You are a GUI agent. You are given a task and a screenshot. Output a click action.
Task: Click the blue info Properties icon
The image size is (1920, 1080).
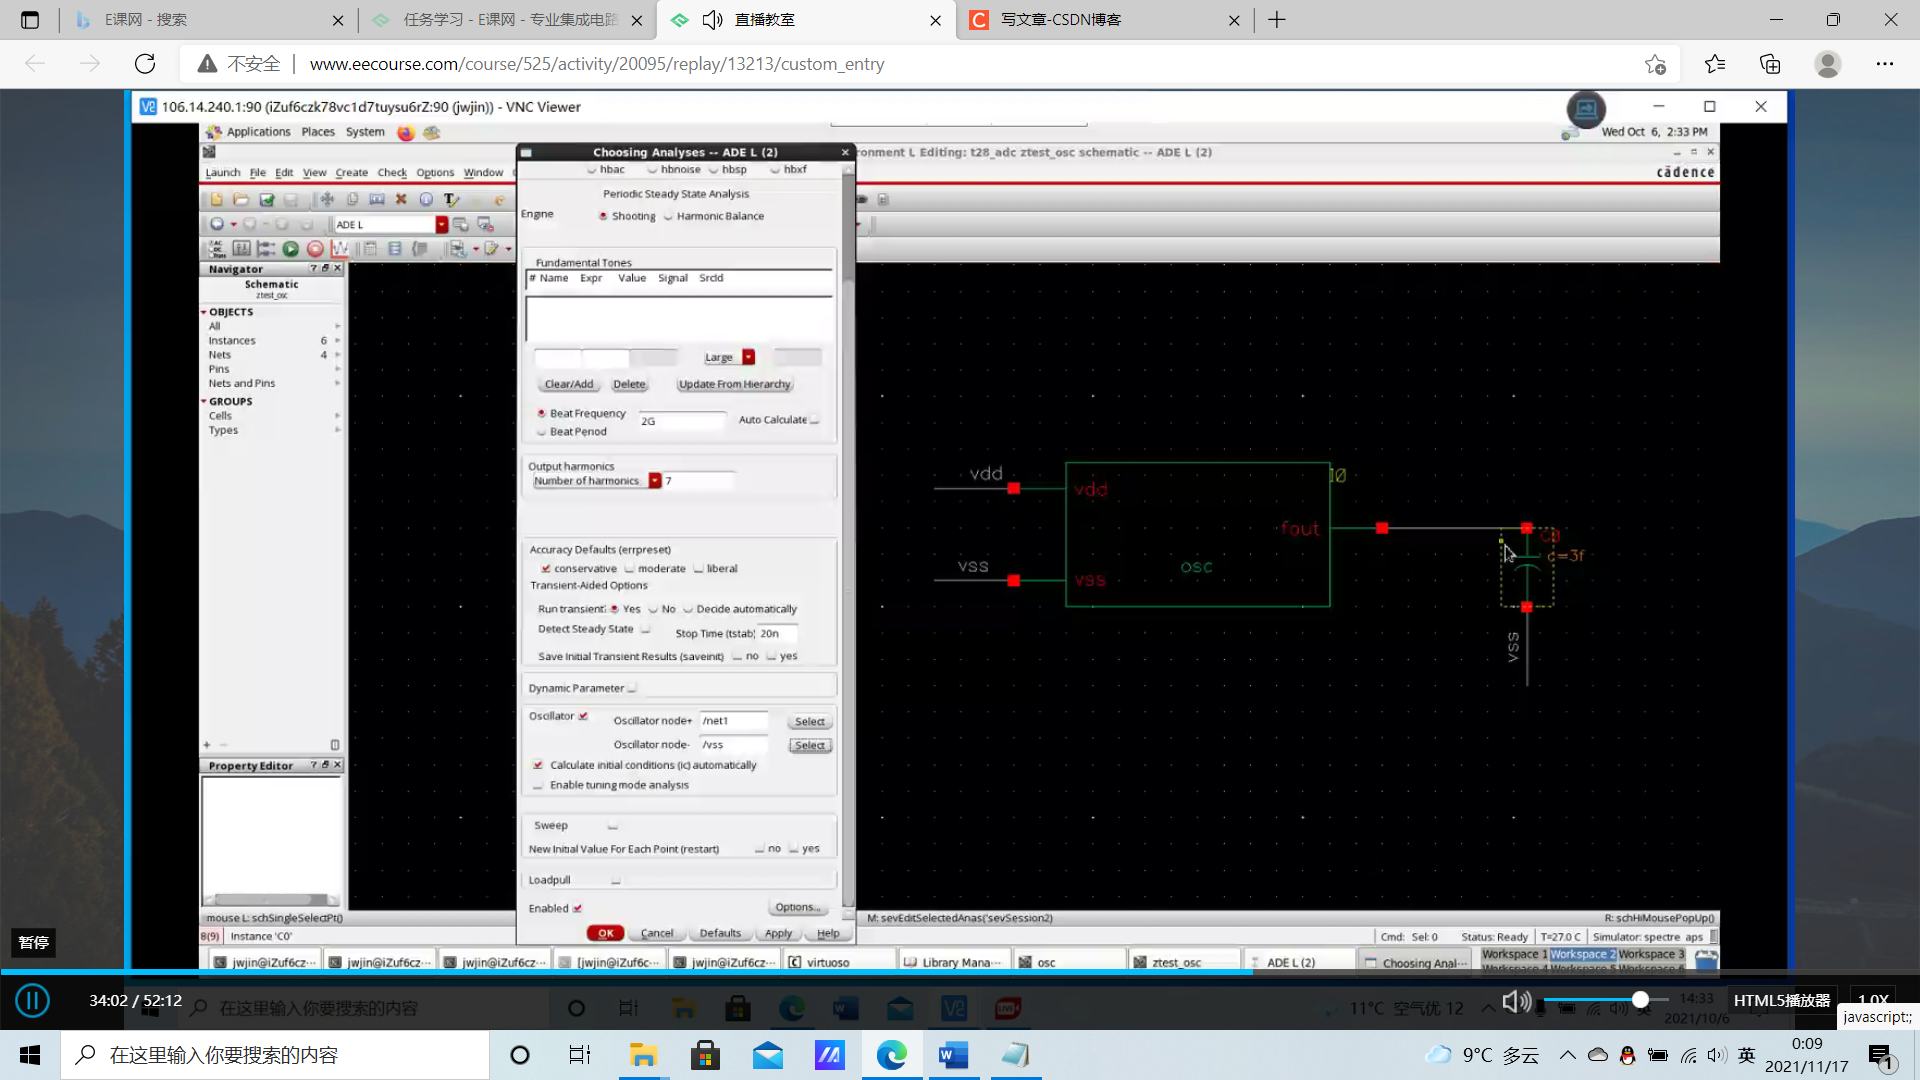pyautogui.click(x=426, y=200)
